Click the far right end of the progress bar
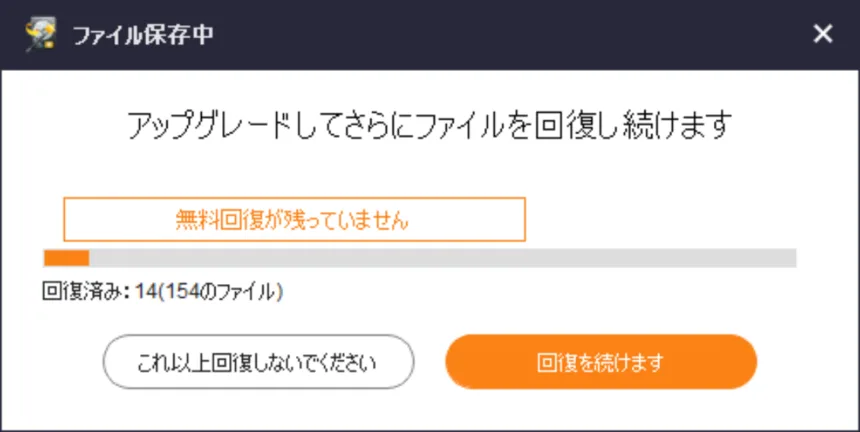The image size is (860, 432). click(790, 258)
